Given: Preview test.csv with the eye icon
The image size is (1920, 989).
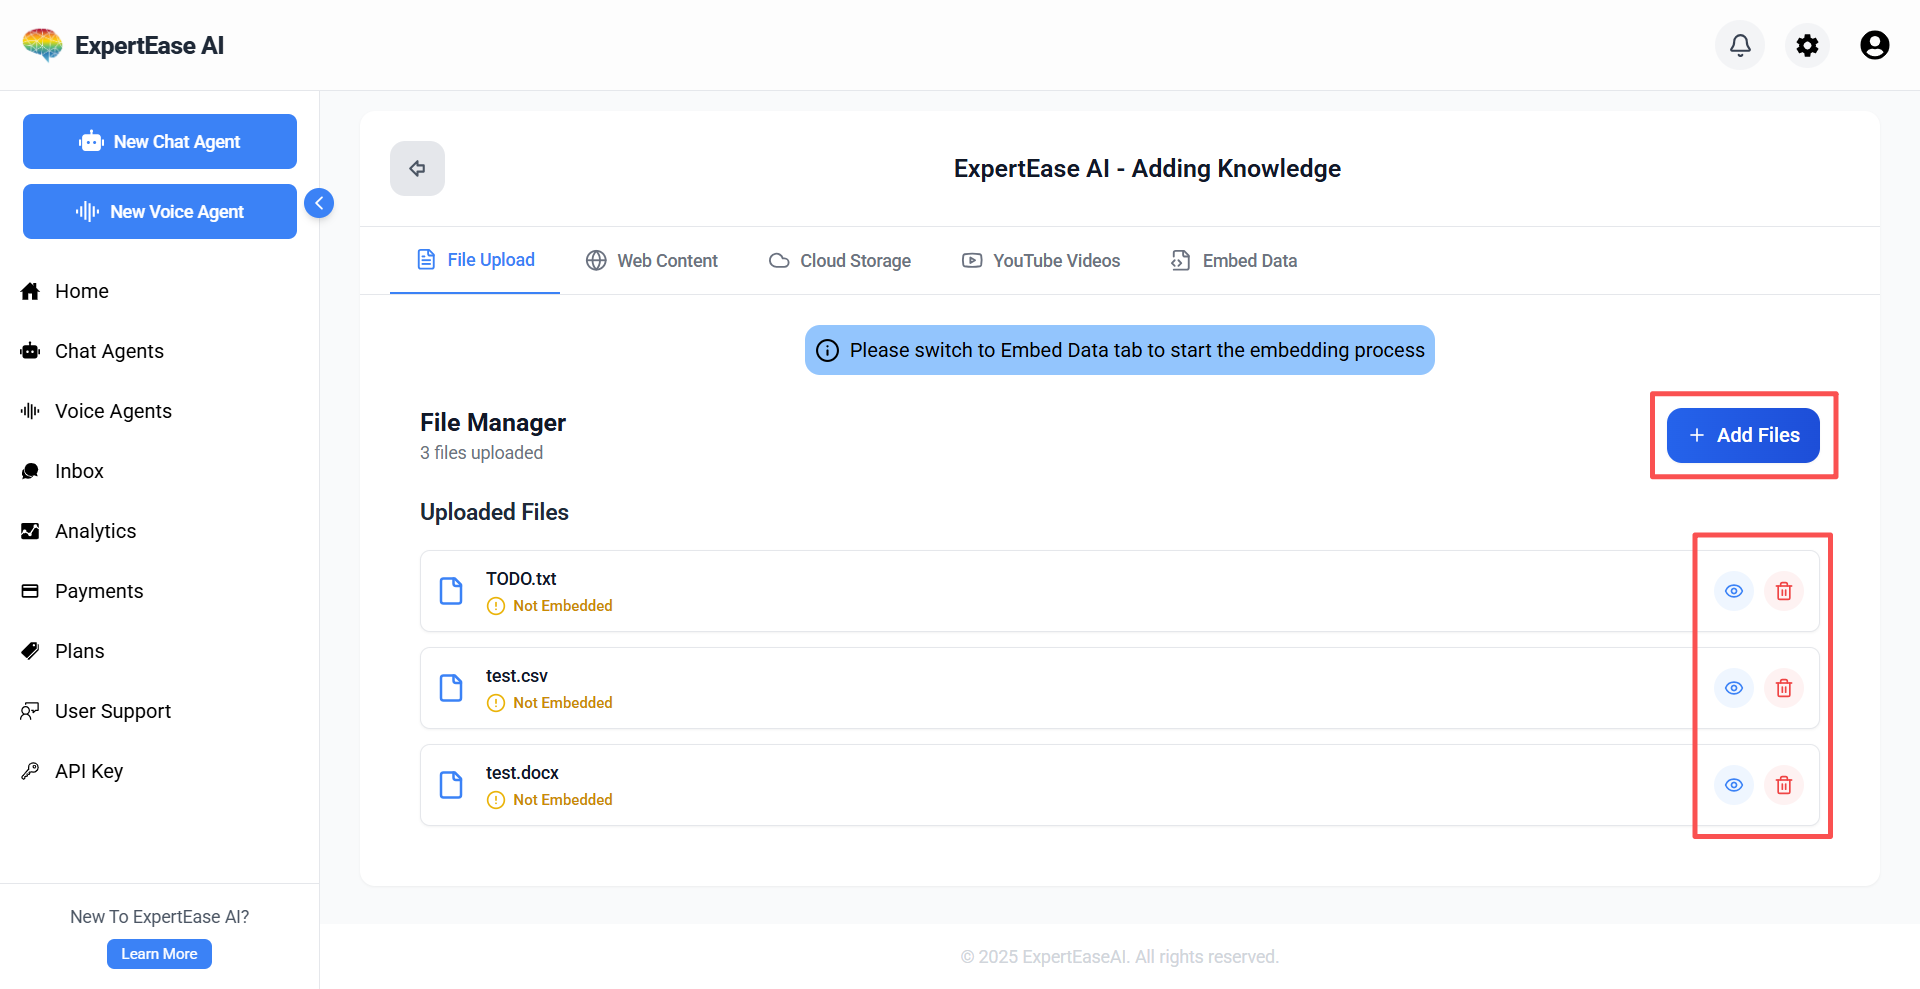Looking at the screenshot, I should coord(1734,688).
